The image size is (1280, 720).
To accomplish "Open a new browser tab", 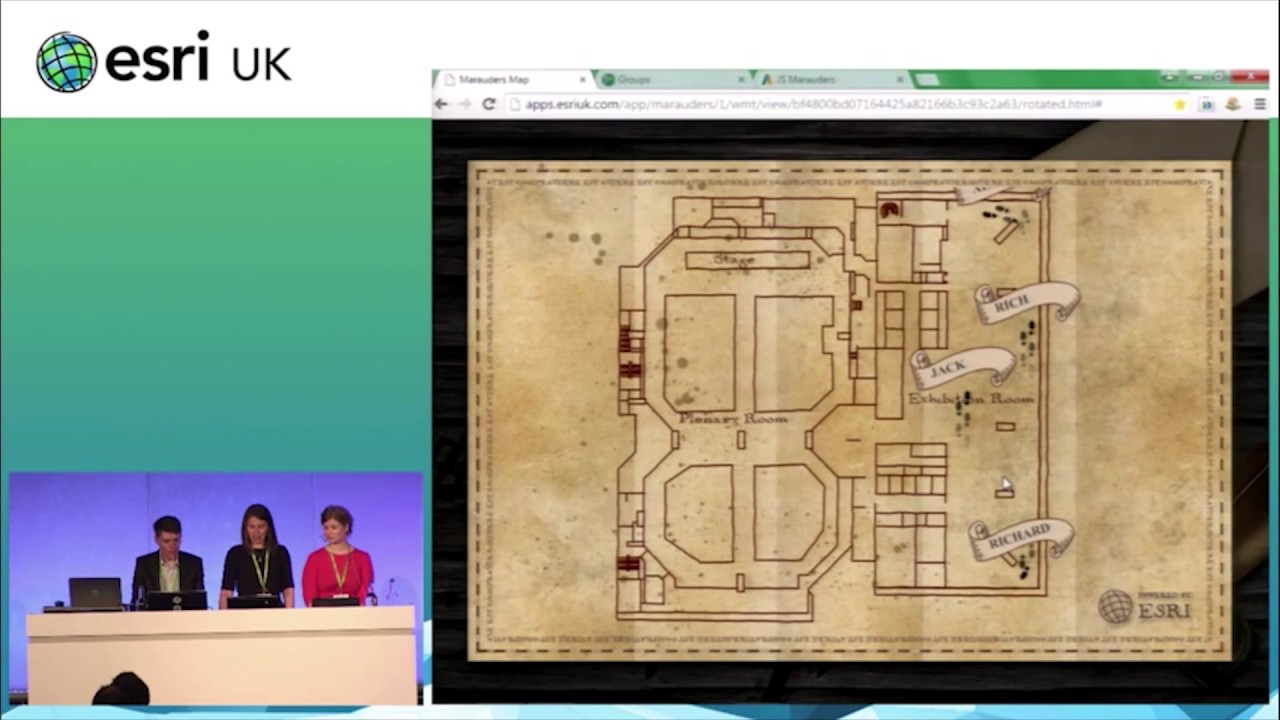I will [927, 80].
